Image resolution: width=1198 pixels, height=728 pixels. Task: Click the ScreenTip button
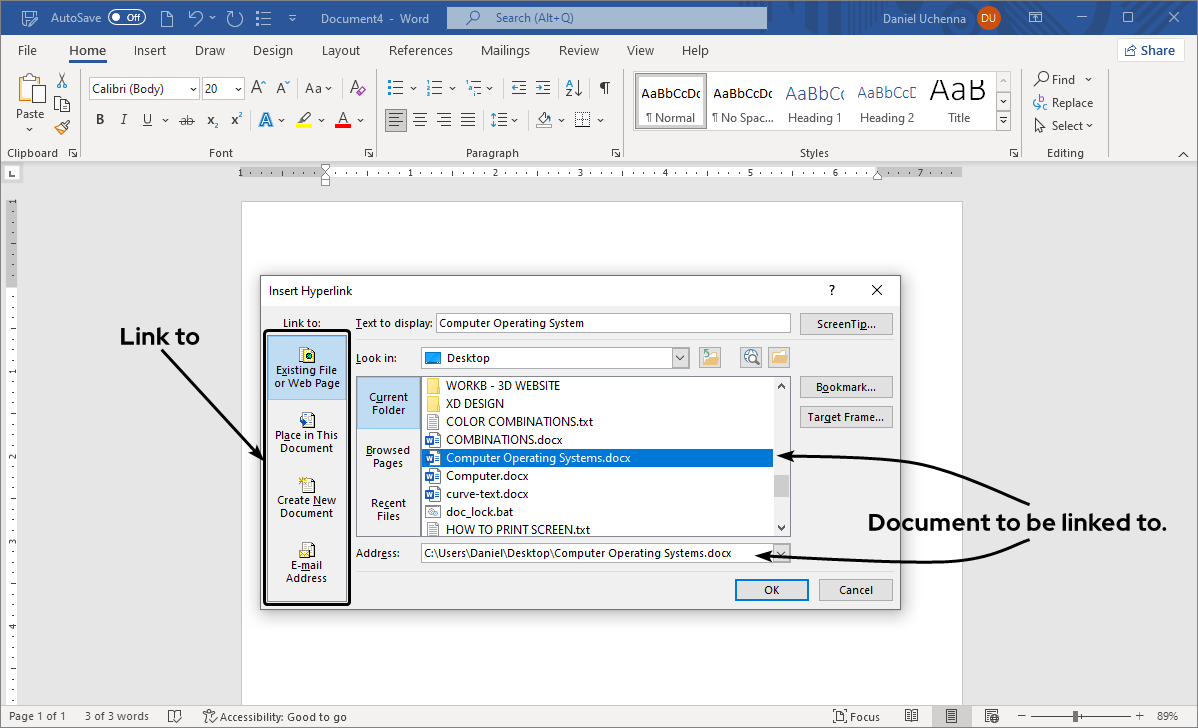(845, 323)
